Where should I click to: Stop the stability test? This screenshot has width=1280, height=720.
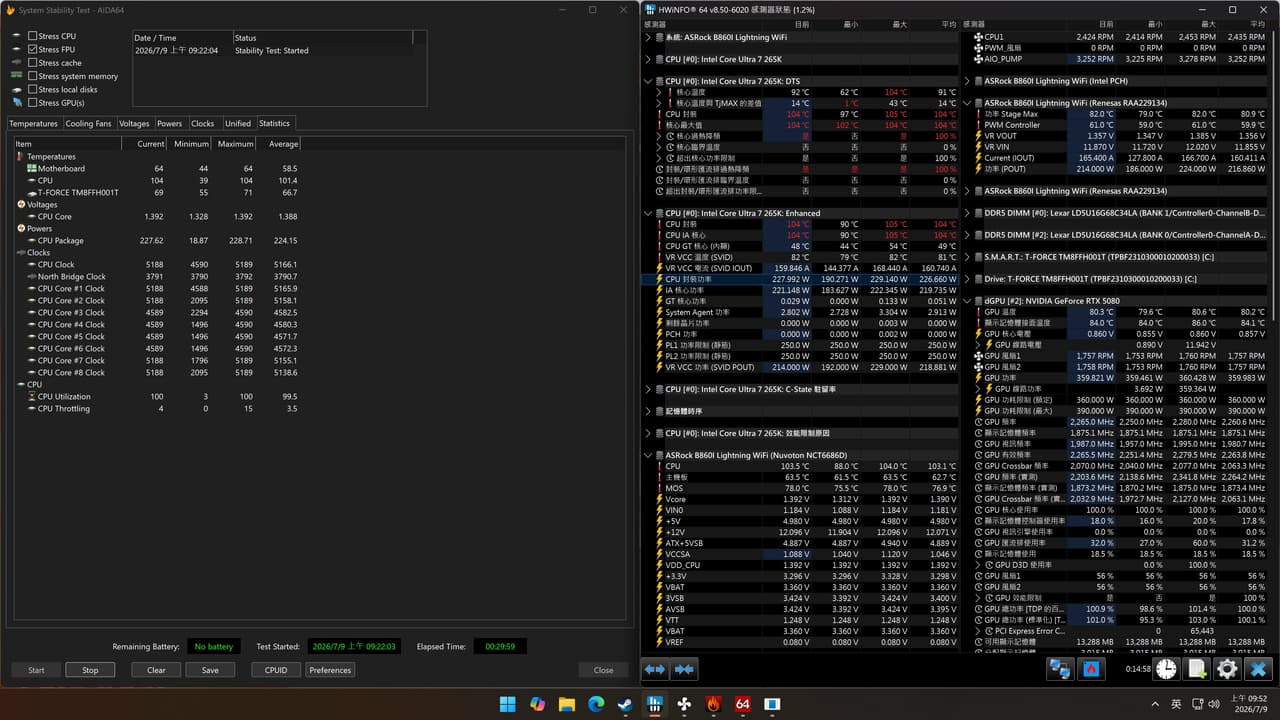click(90, 670)
